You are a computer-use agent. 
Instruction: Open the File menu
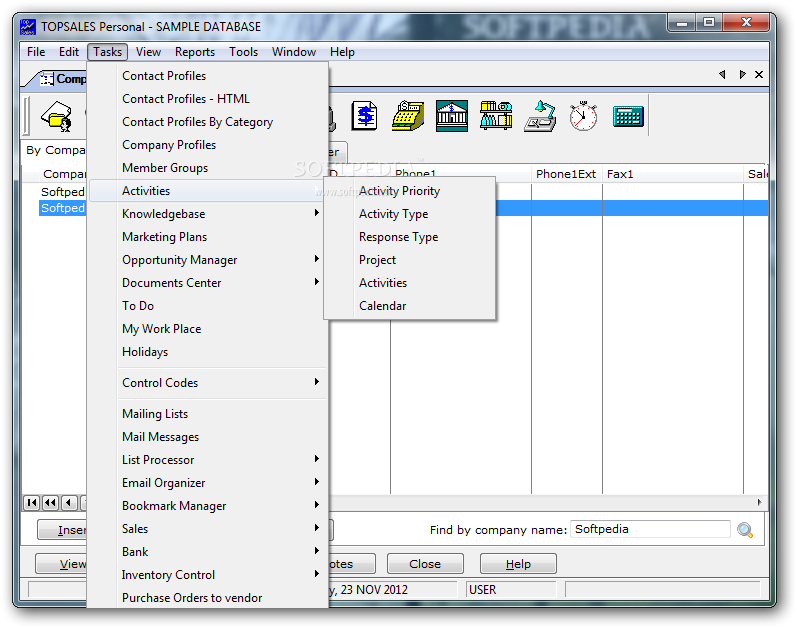tap(36, 52)
